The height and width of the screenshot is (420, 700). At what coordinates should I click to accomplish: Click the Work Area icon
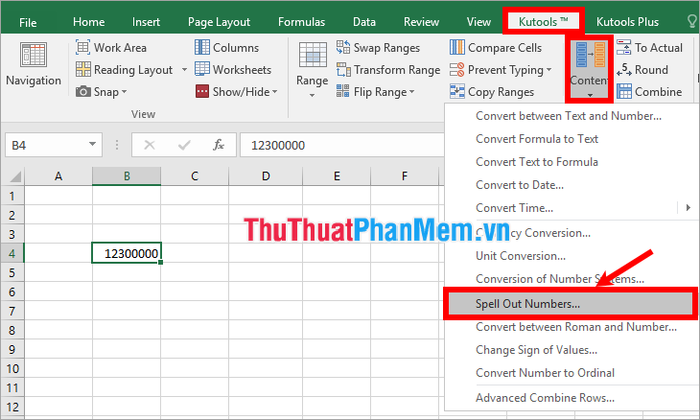pos(83,47)
